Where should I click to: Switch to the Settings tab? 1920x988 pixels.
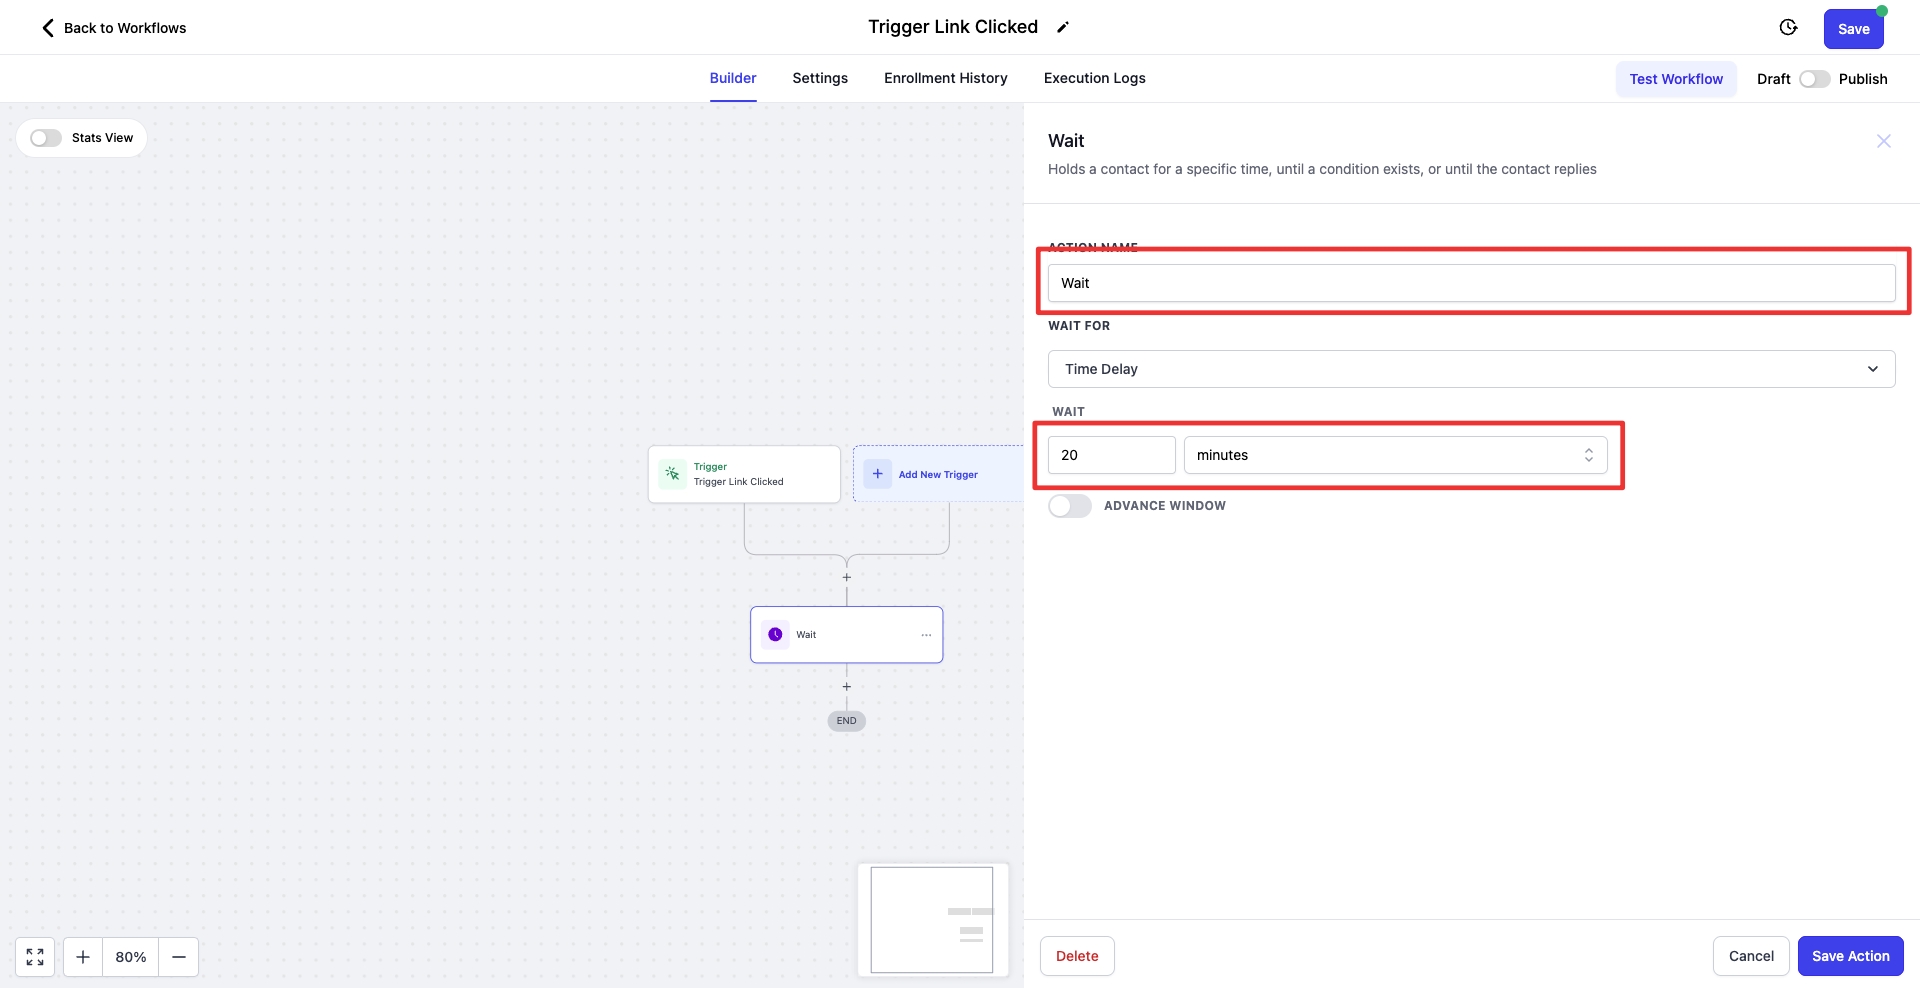click(820, 78)
